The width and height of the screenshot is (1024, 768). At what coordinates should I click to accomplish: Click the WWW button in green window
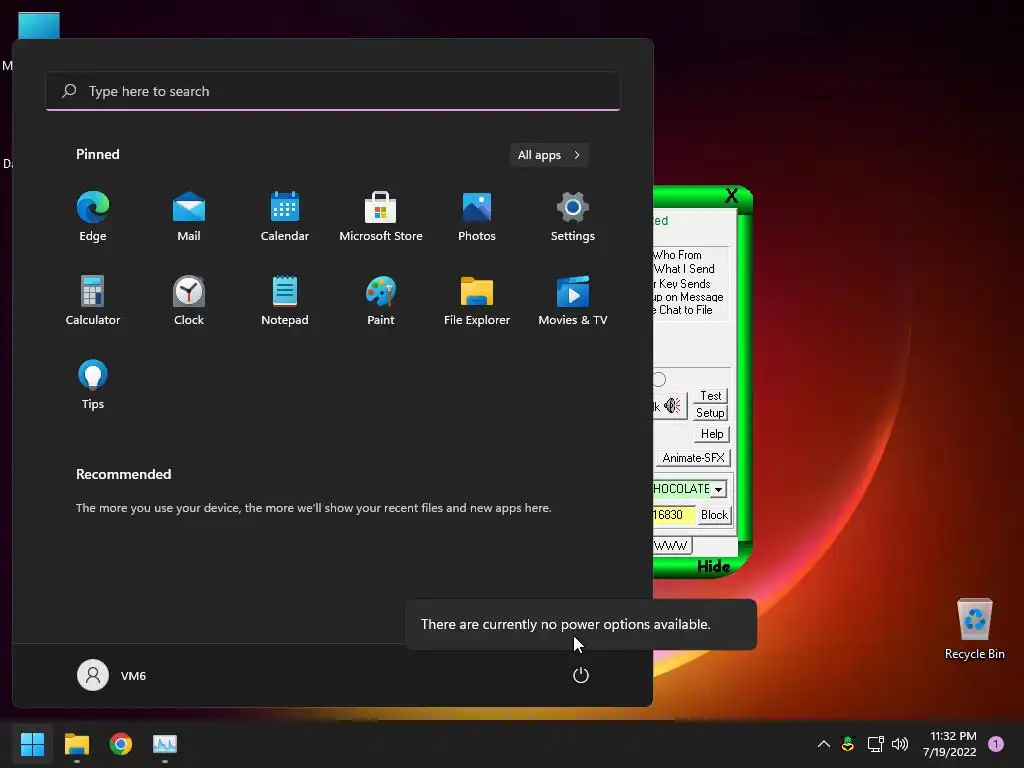click(x=672, y=545)
